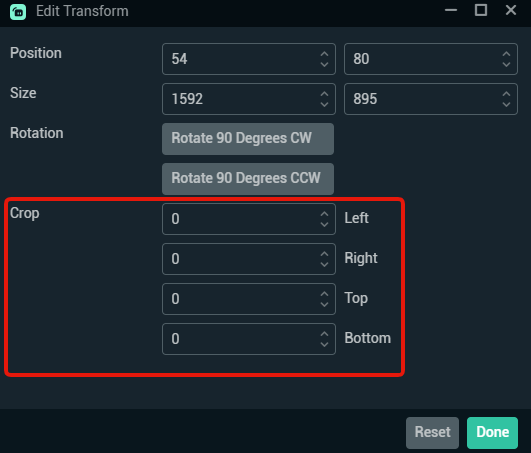Increase Position X value with up arrow
This screenshot has height=453, width=531.
[x=324, y=54]
